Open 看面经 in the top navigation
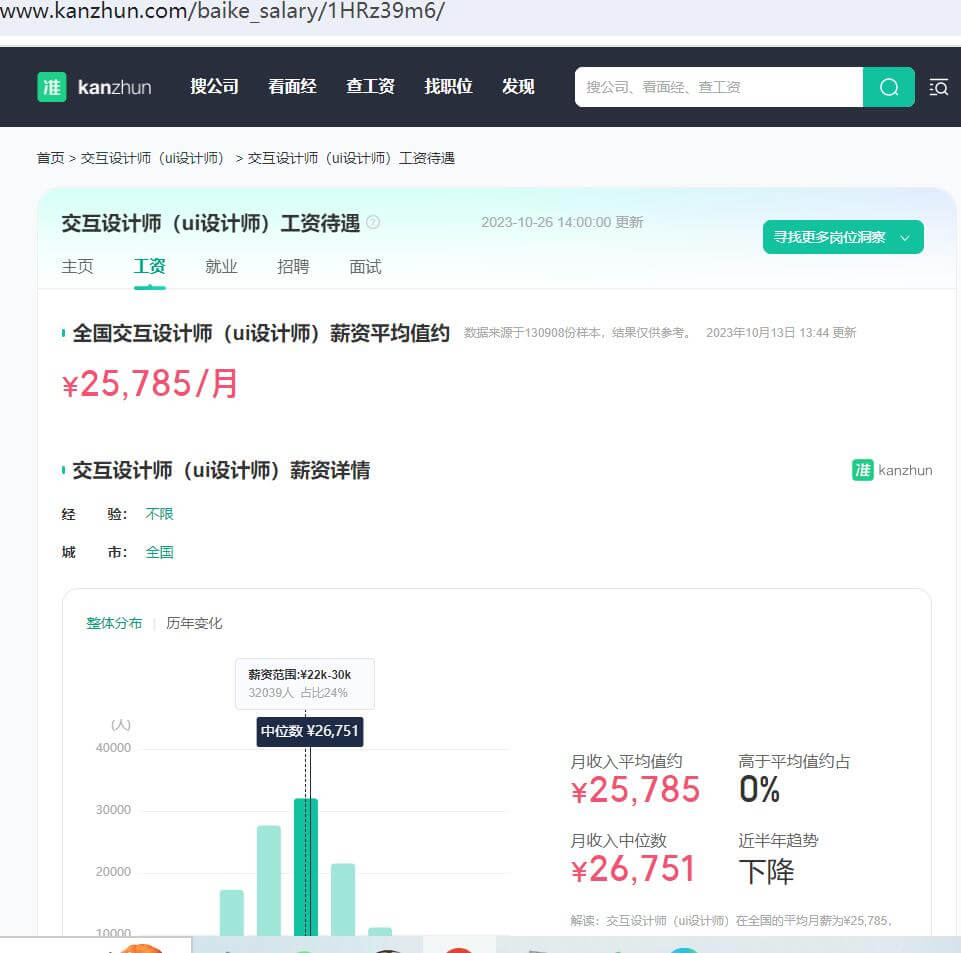Screen dimensions: 961x953 pos(292,86)
